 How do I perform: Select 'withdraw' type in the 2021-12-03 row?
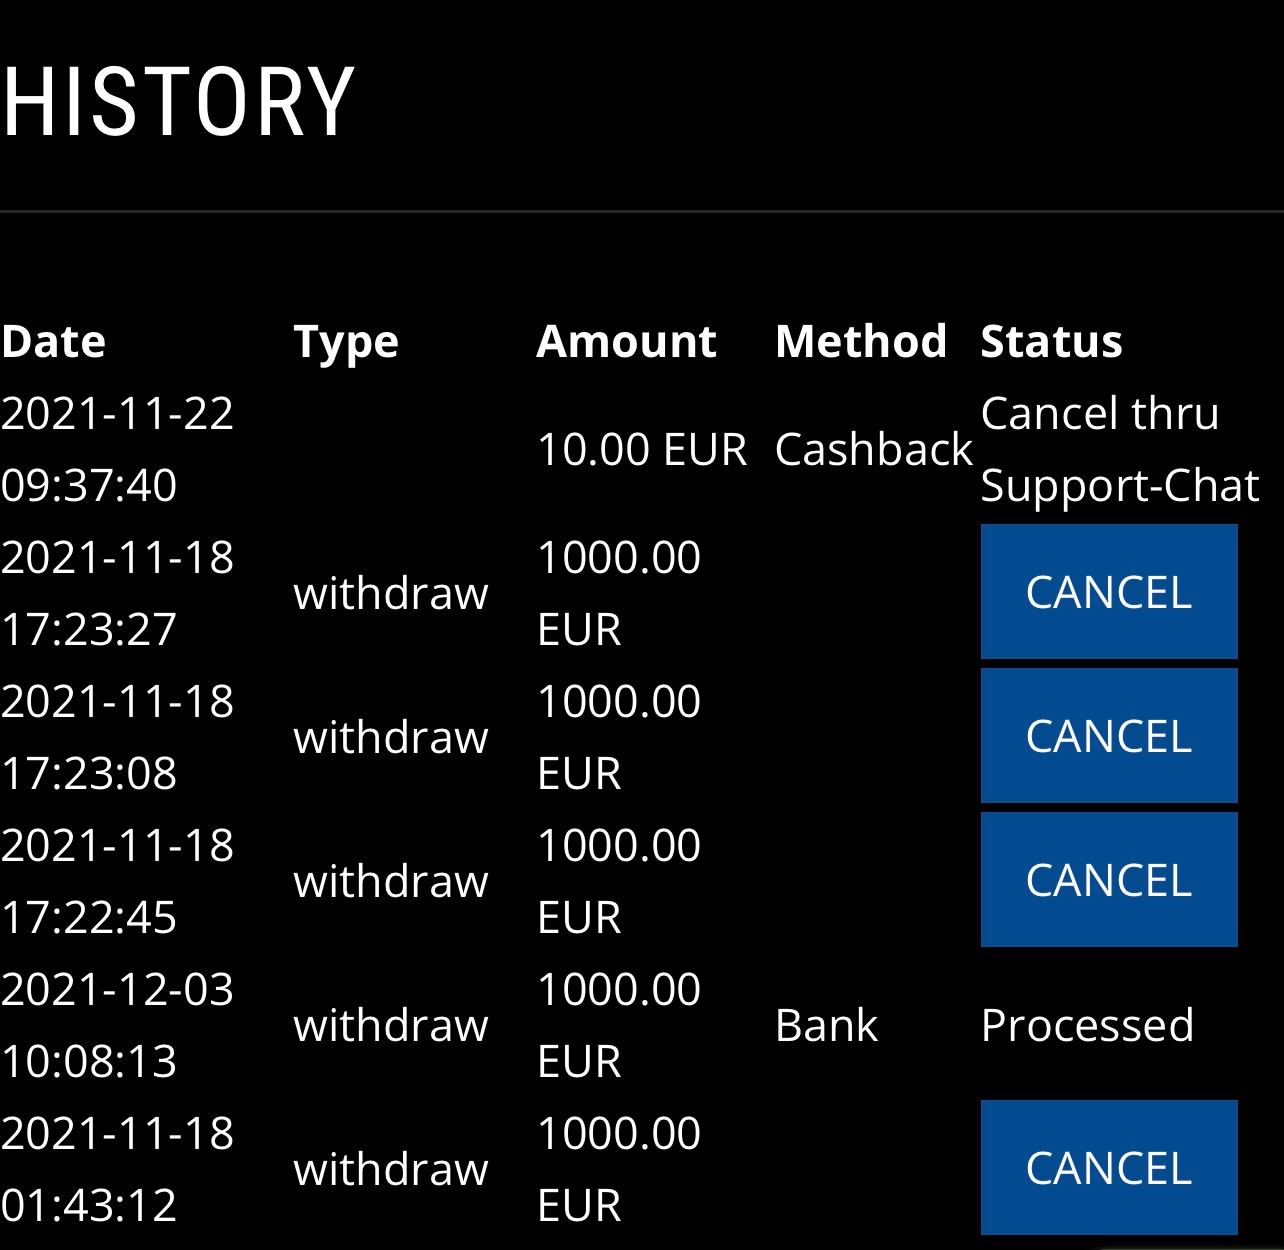click(391, 1025)
